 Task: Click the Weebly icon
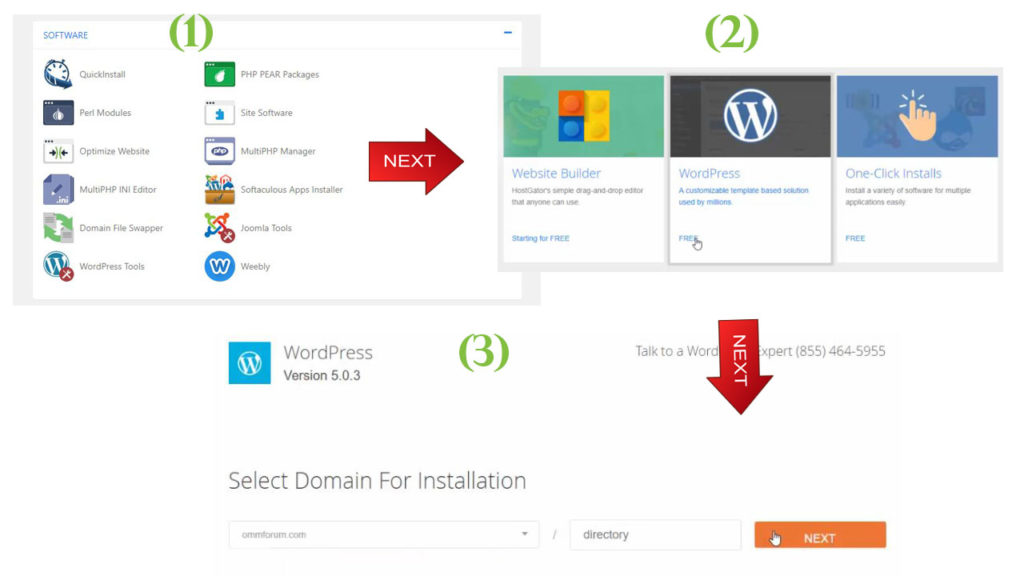coord(219,266)
